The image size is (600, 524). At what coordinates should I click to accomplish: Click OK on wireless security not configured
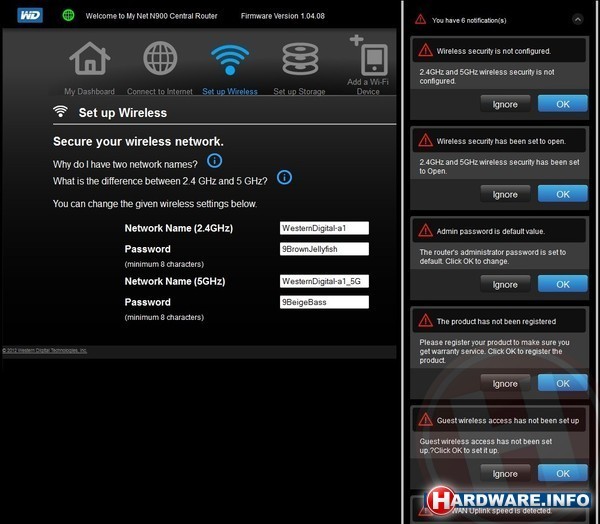[562, 104]
